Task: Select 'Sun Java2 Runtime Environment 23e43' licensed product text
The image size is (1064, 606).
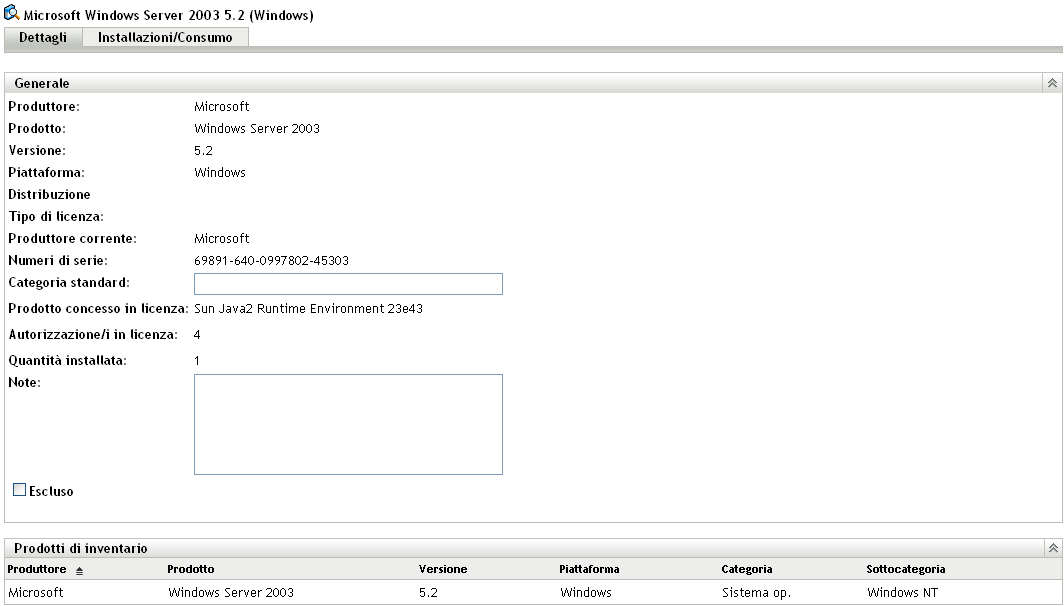Action: tap(308, 309)
